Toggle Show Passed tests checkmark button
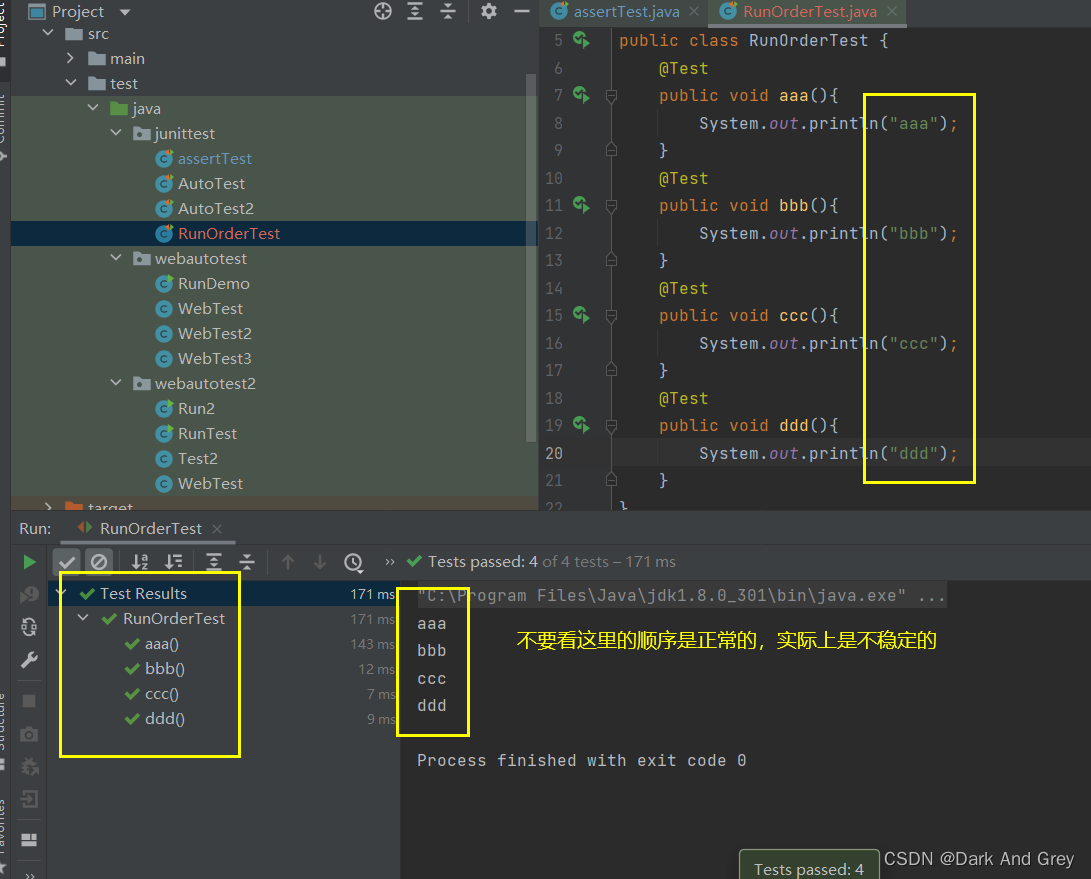The height and width of the screenshot is (879, 1091). pos(66,562)
